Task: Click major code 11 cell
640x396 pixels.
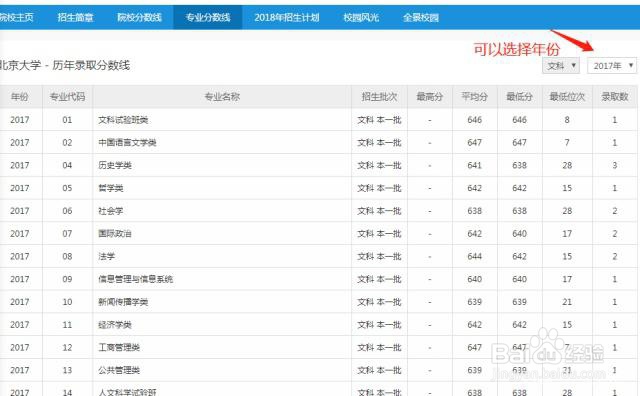Action: point(67,325)
